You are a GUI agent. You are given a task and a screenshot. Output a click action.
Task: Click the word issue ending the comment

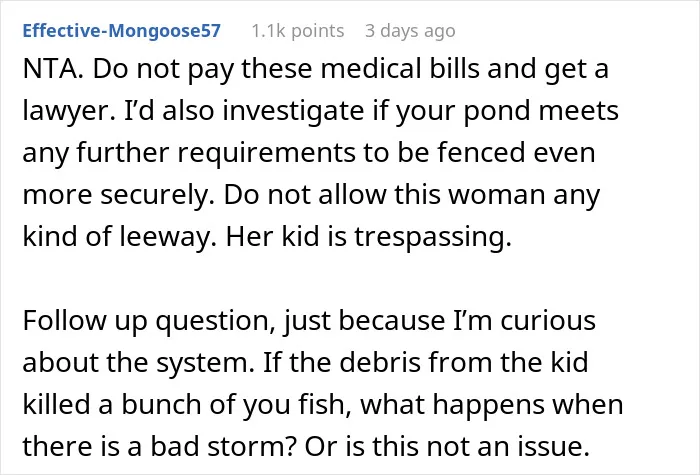546,447
